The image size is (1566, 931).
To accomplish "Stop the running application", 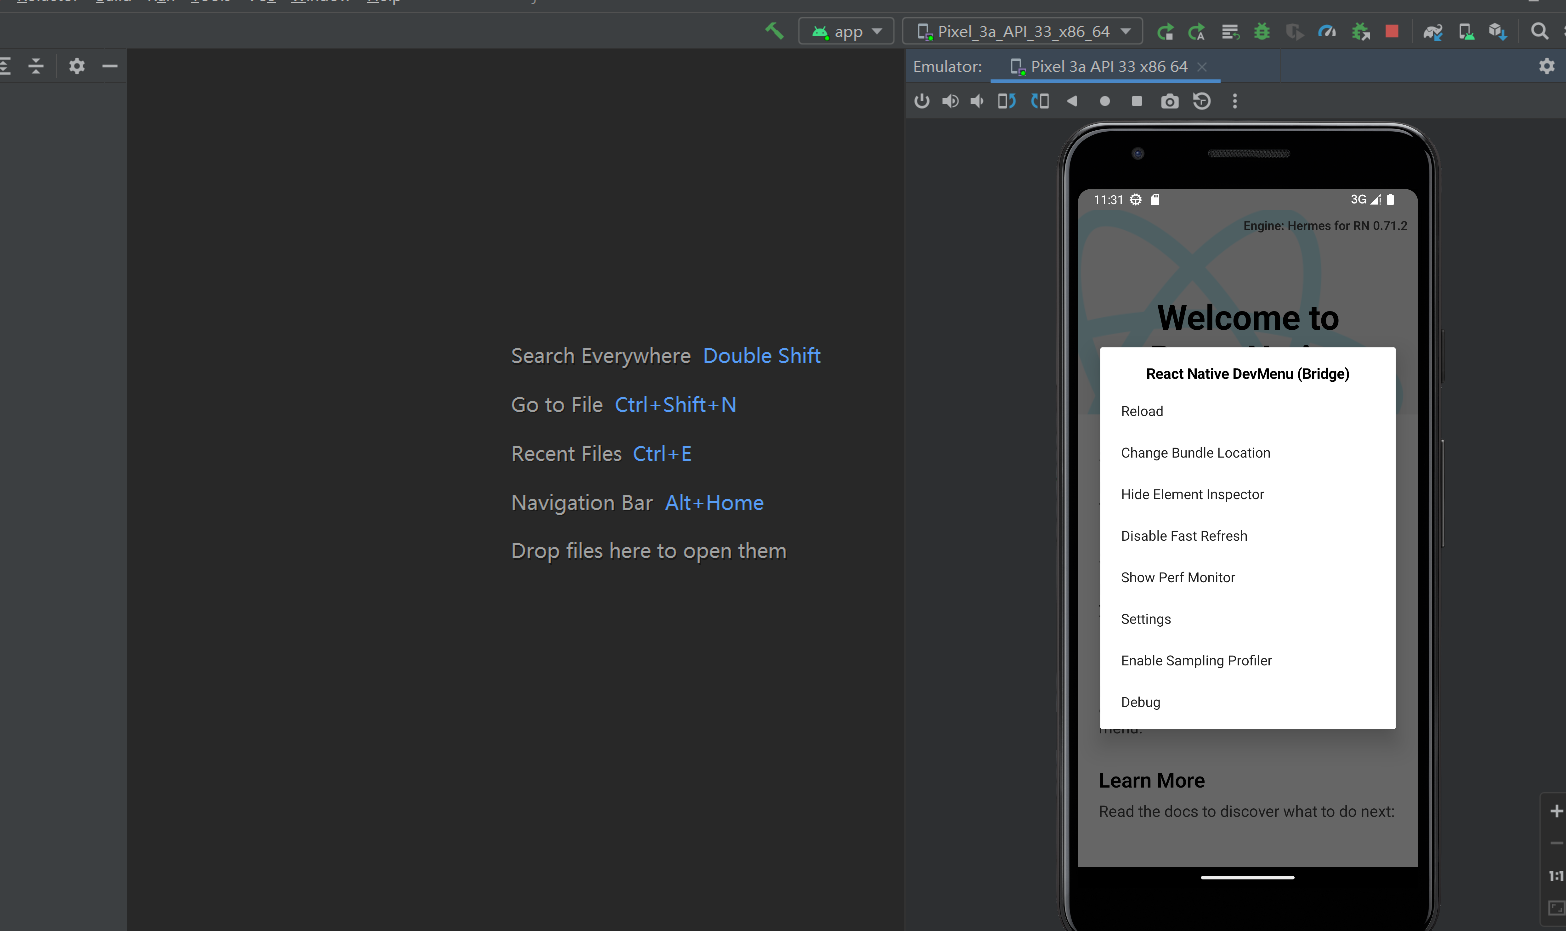I will 1391,31.
